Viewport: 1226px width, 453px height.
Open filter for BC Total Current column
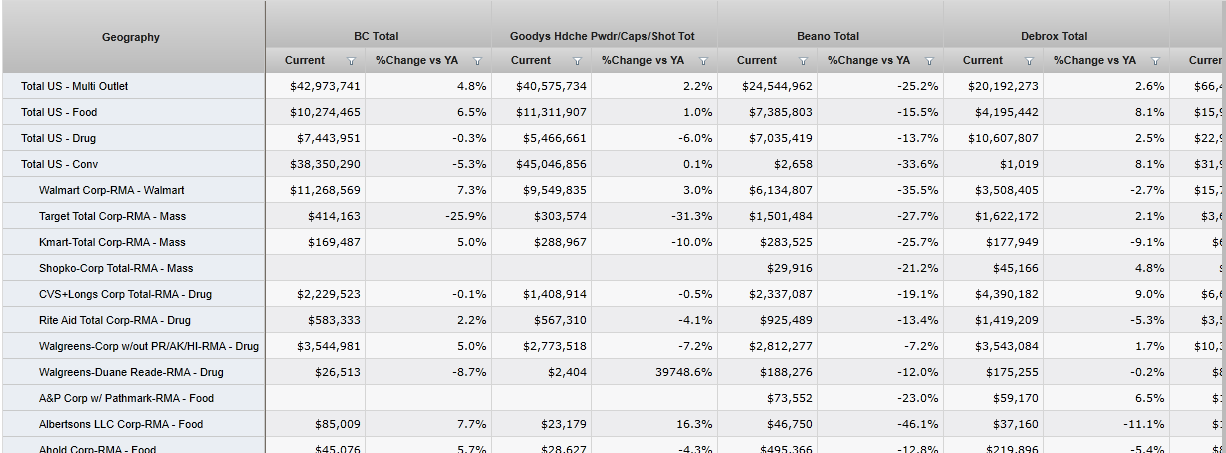click(351, 61)
